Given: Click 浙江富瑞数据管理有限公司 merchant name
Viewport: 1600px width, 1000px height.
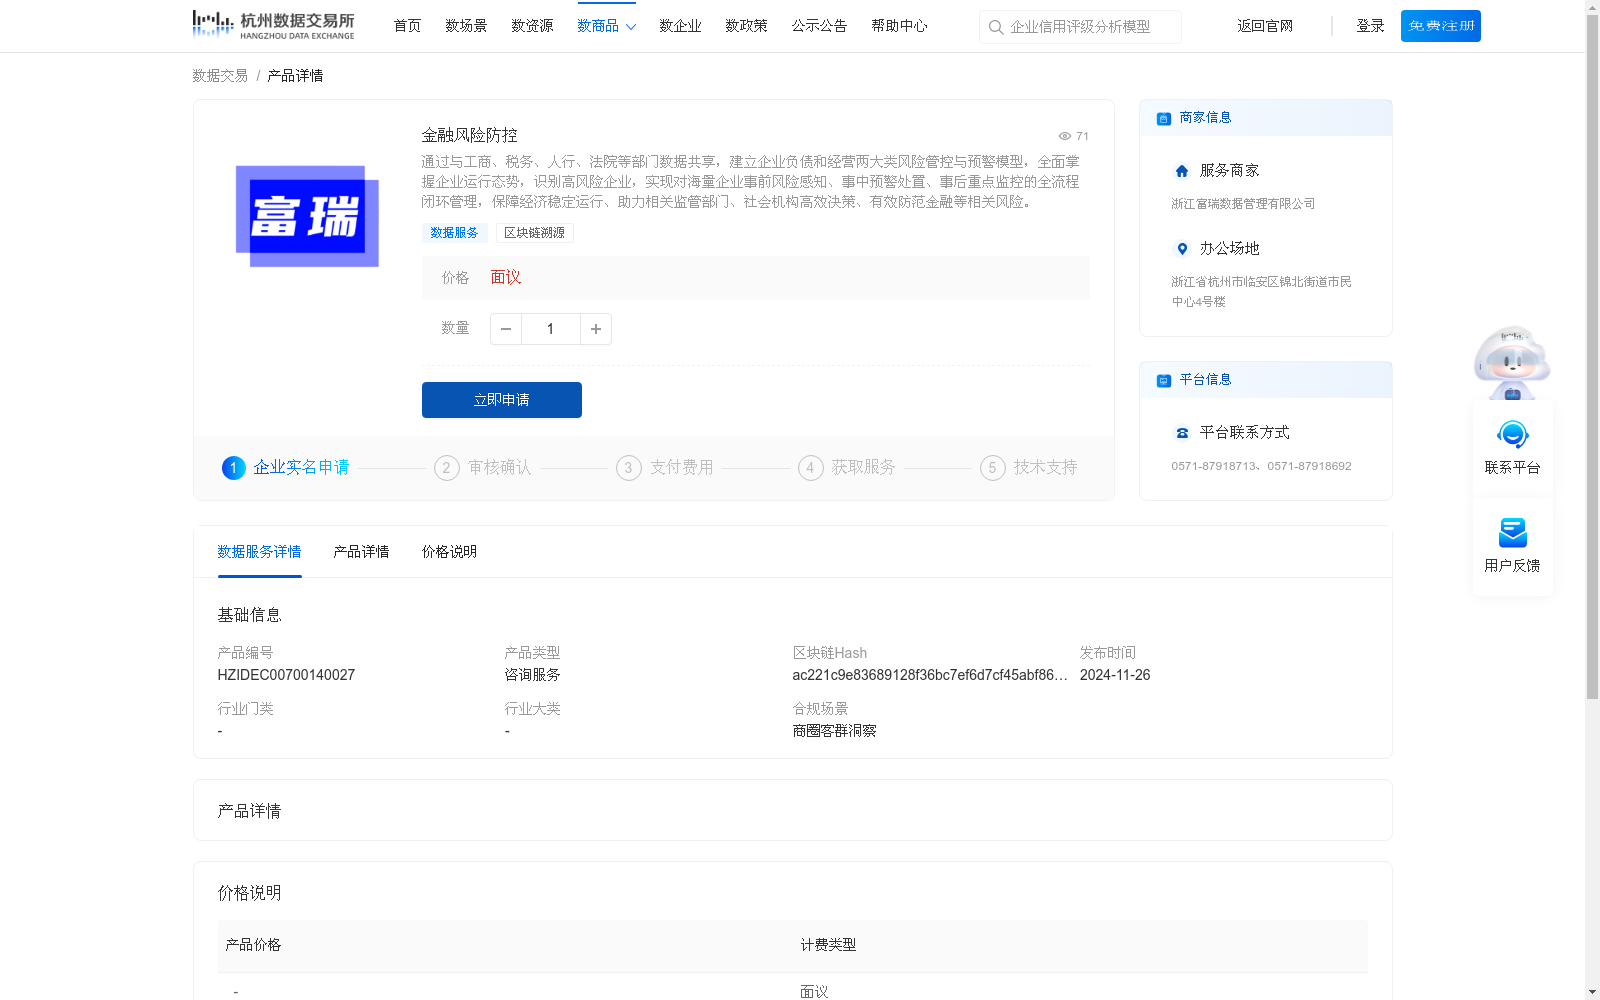Looking at the screenshot, I should point(1243,204).
